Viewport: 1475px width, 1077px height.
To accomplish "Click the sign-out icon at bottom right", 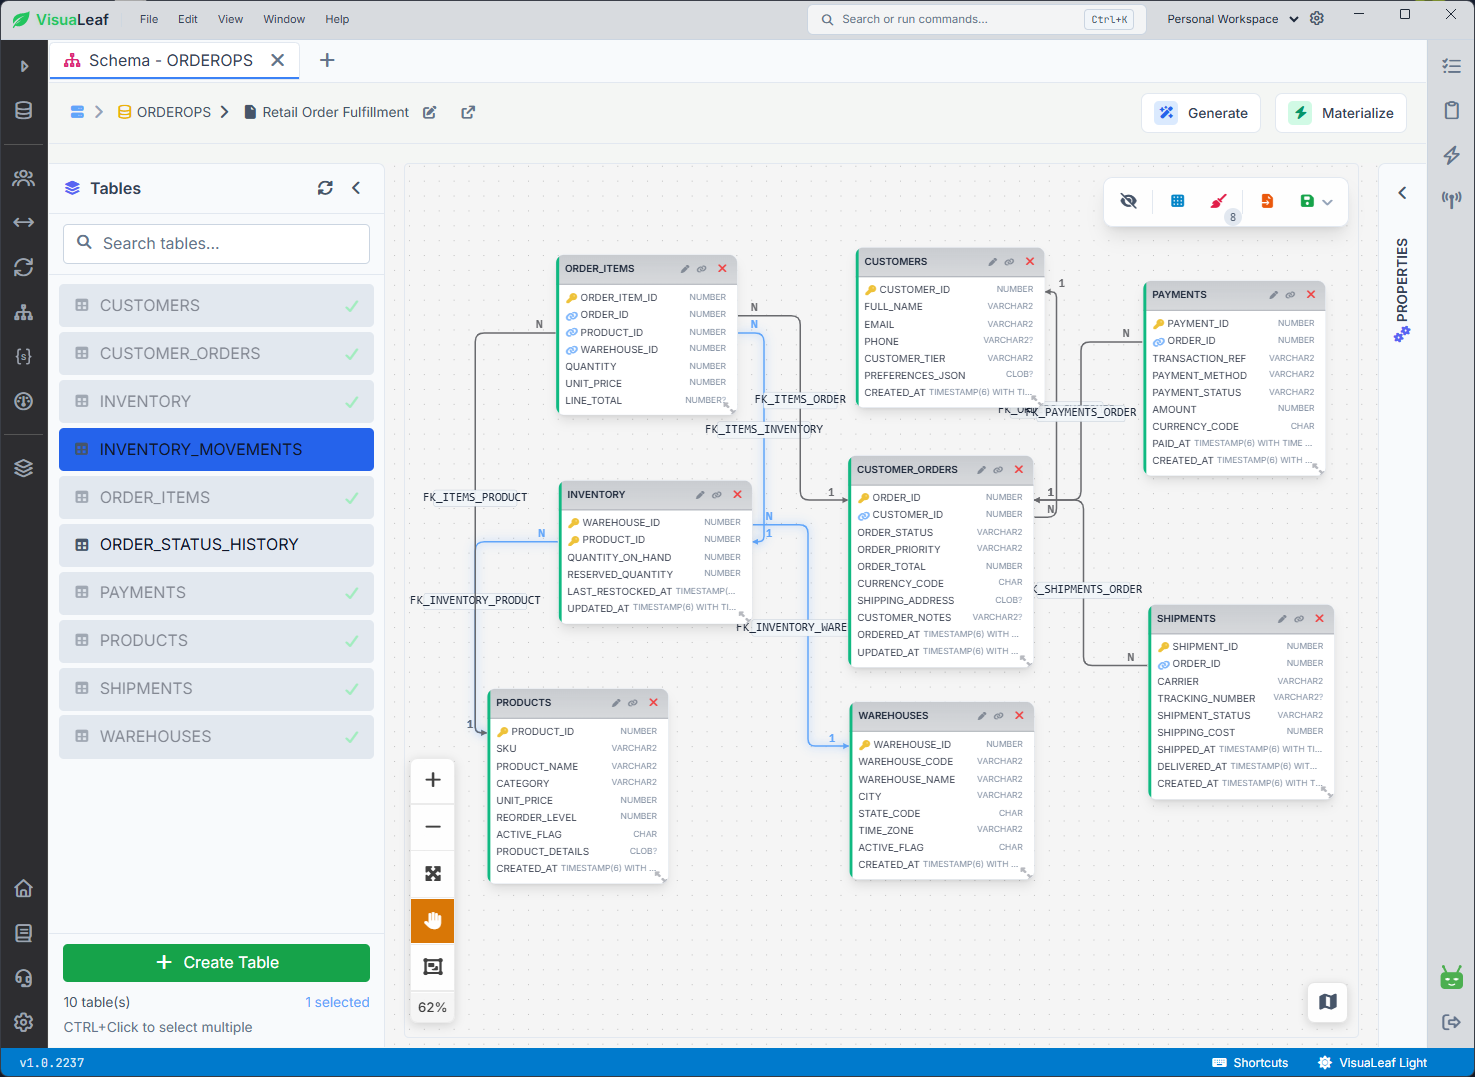I will tap(1452, 1022).
